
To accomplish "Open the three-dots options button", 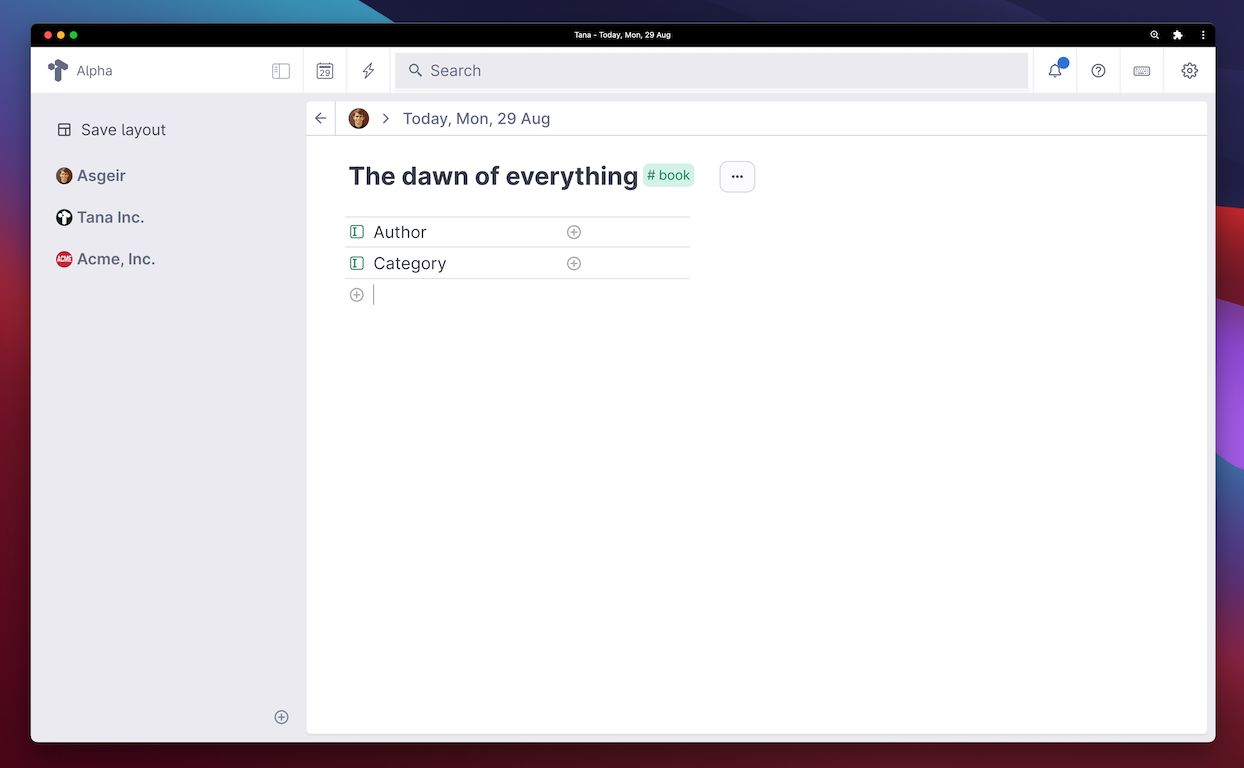I will pyautogui.click(x=737, y=177).
